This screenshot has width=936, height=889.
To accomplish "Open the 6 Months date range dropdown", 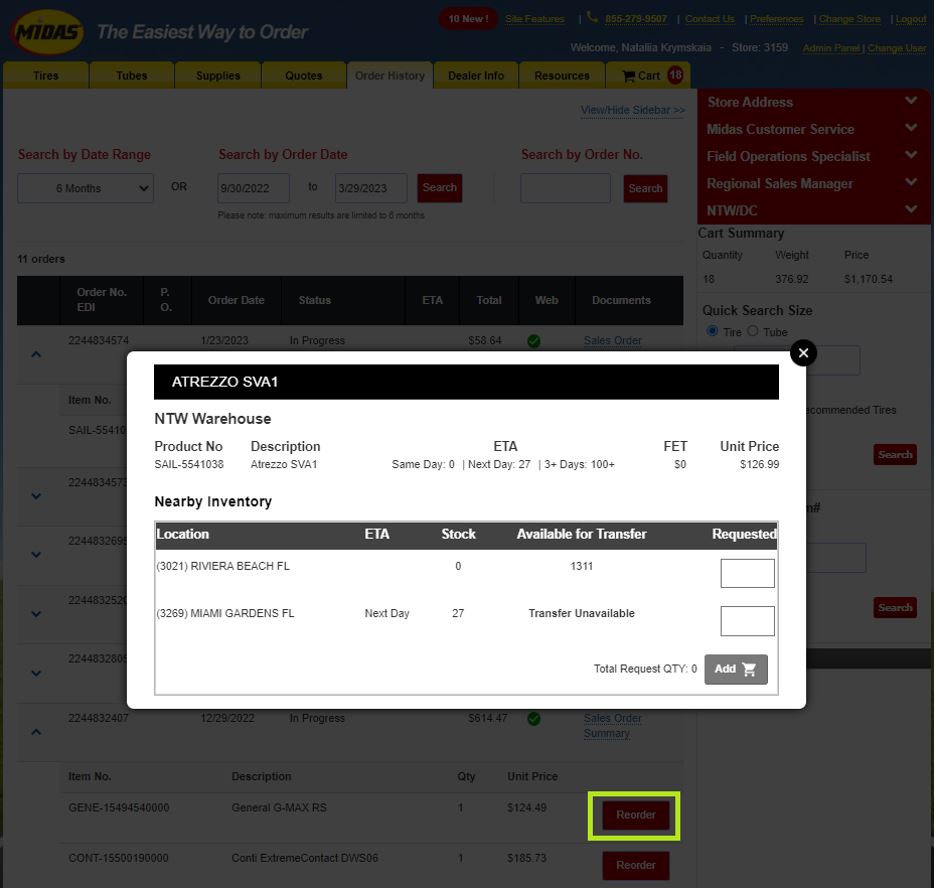I will coord(85,188).
